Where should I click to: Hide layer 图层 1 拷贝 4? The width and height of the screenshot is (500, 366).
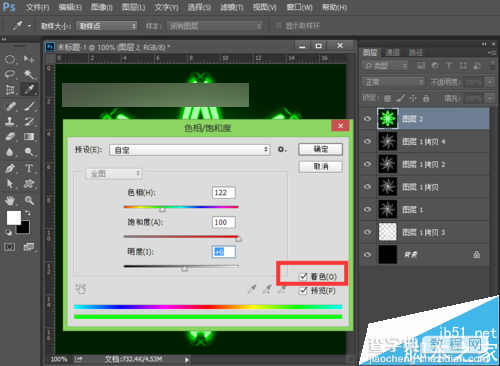tap(367, 141)
